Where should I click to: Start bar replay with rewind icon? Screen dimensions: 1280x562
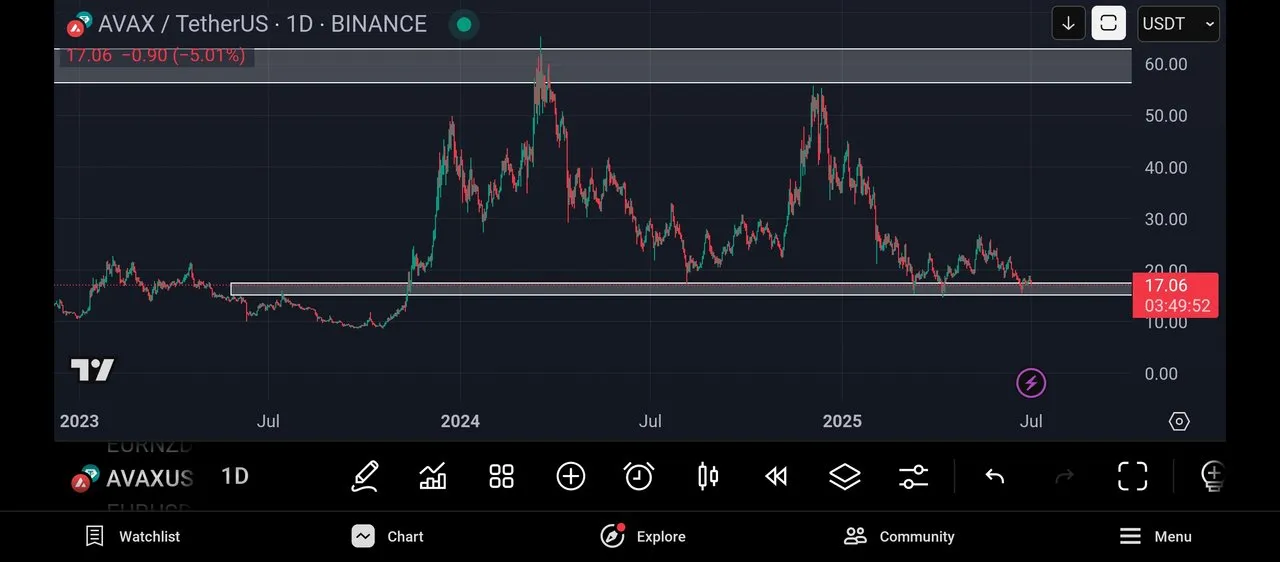coord(776,477)
